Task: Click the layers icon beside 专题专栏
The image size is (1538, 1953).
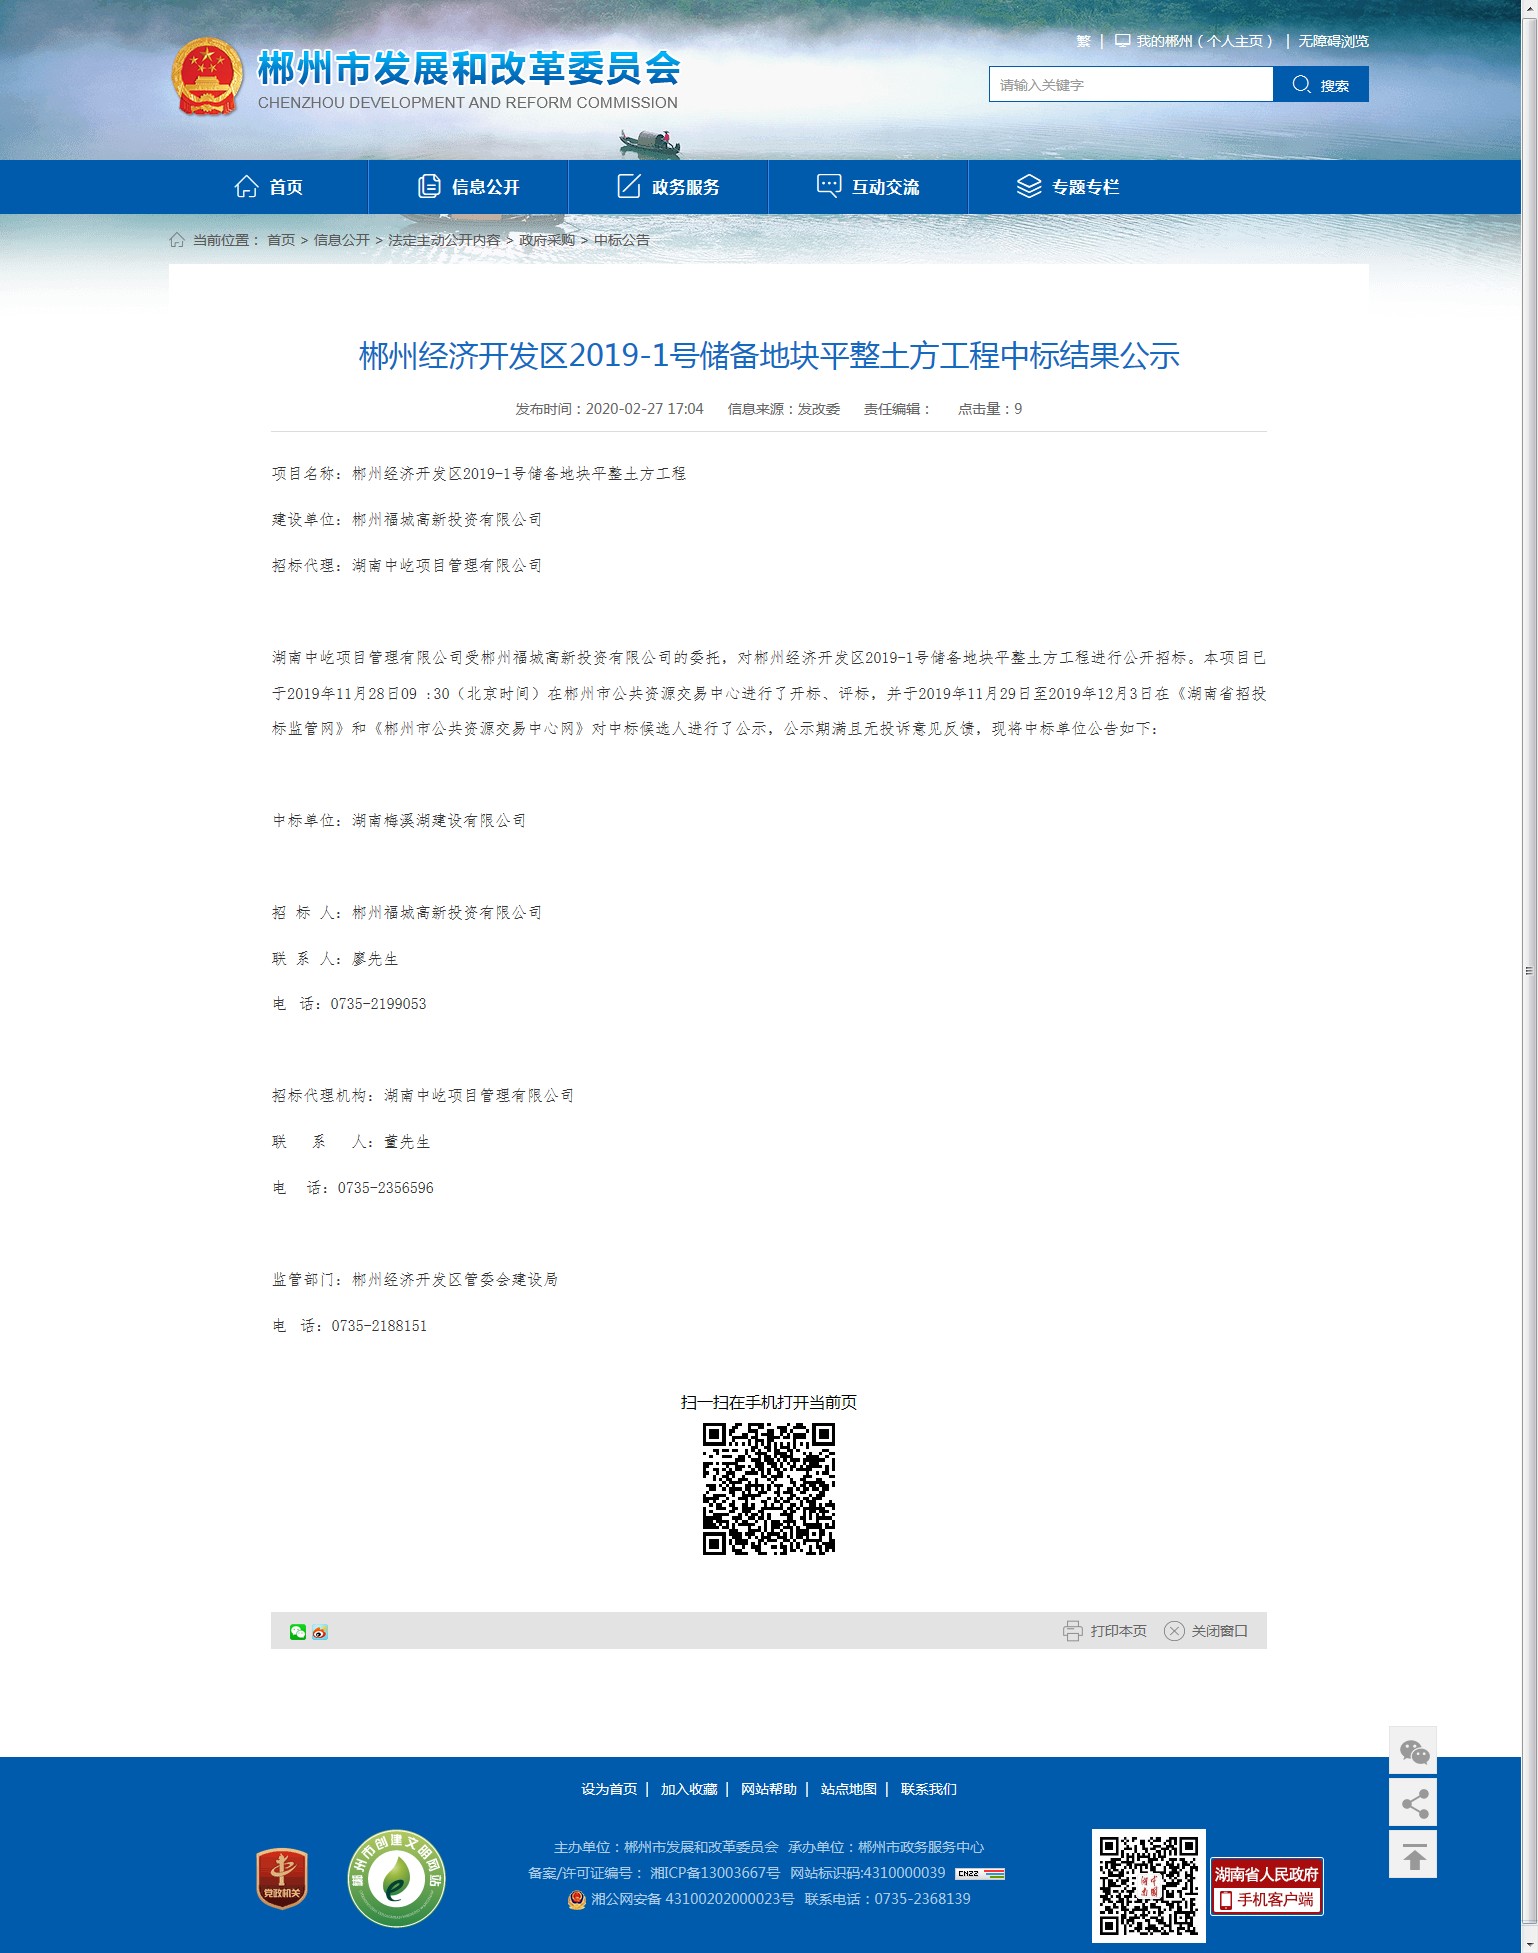Action: click(x=1029, y=186)
